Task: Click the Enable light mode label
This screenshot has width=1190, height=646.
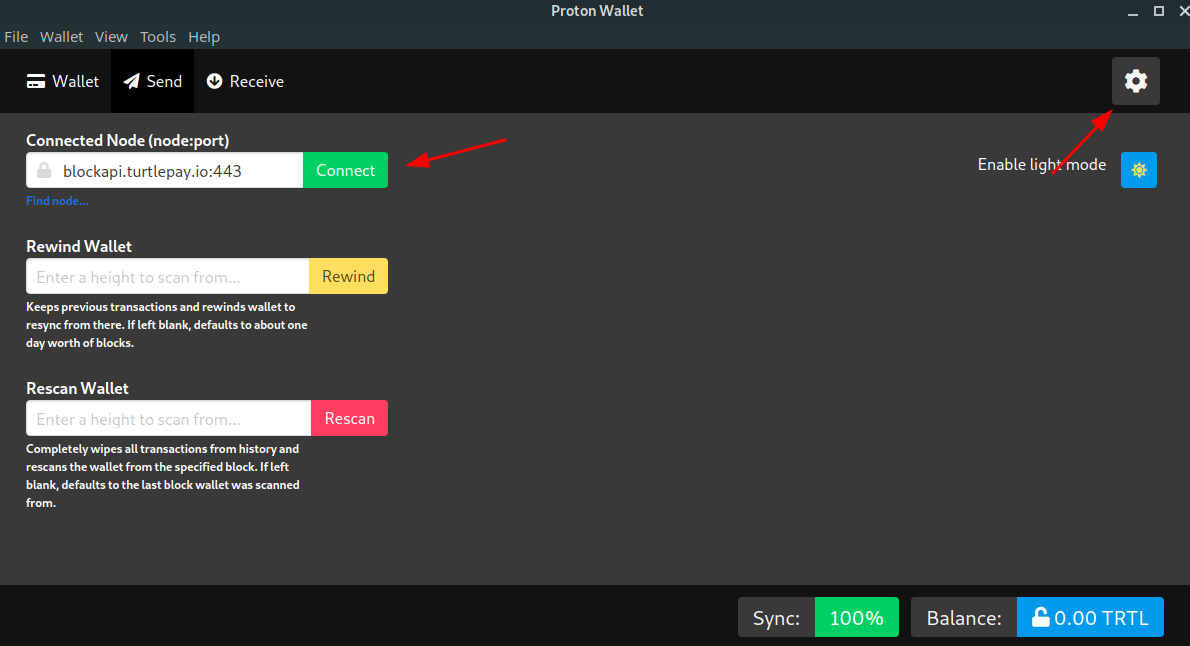Action: point(1041,165)
